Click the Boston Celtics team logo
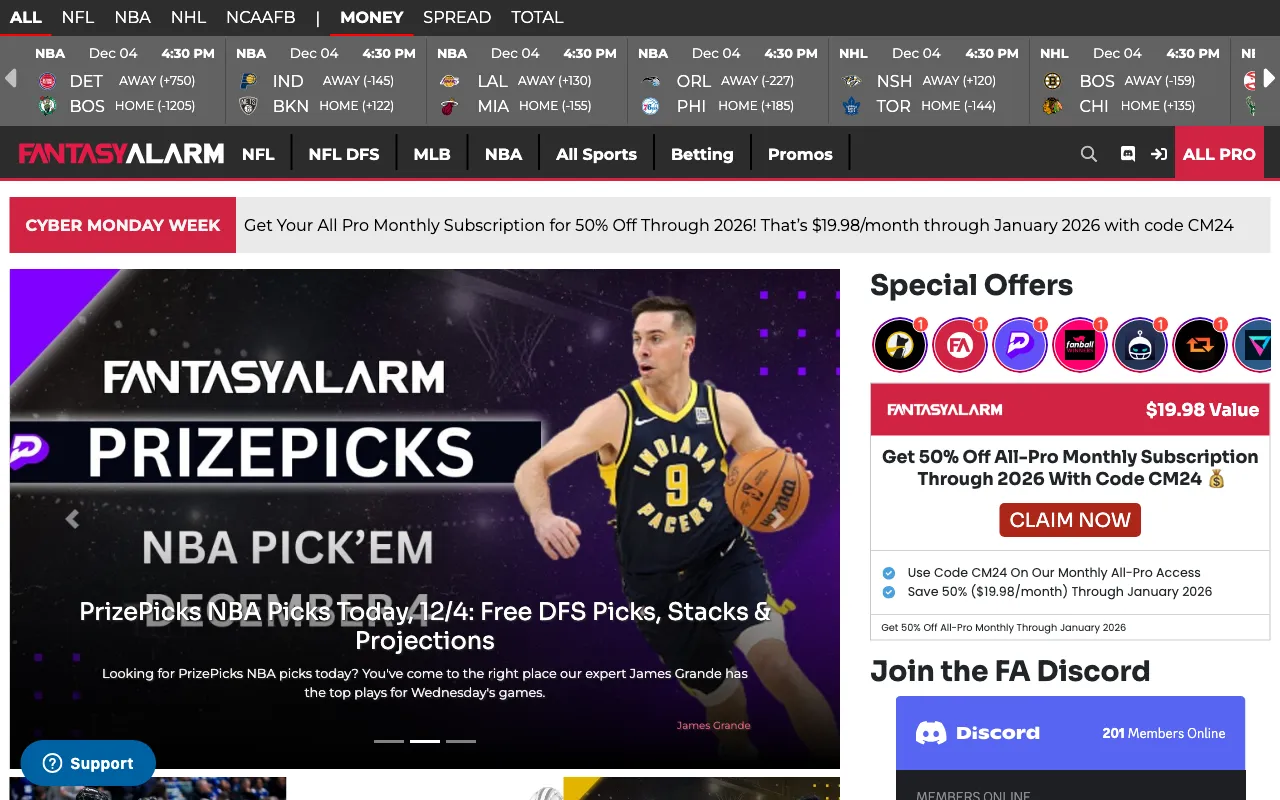The image size is (1280, 800). coord(47,106)
